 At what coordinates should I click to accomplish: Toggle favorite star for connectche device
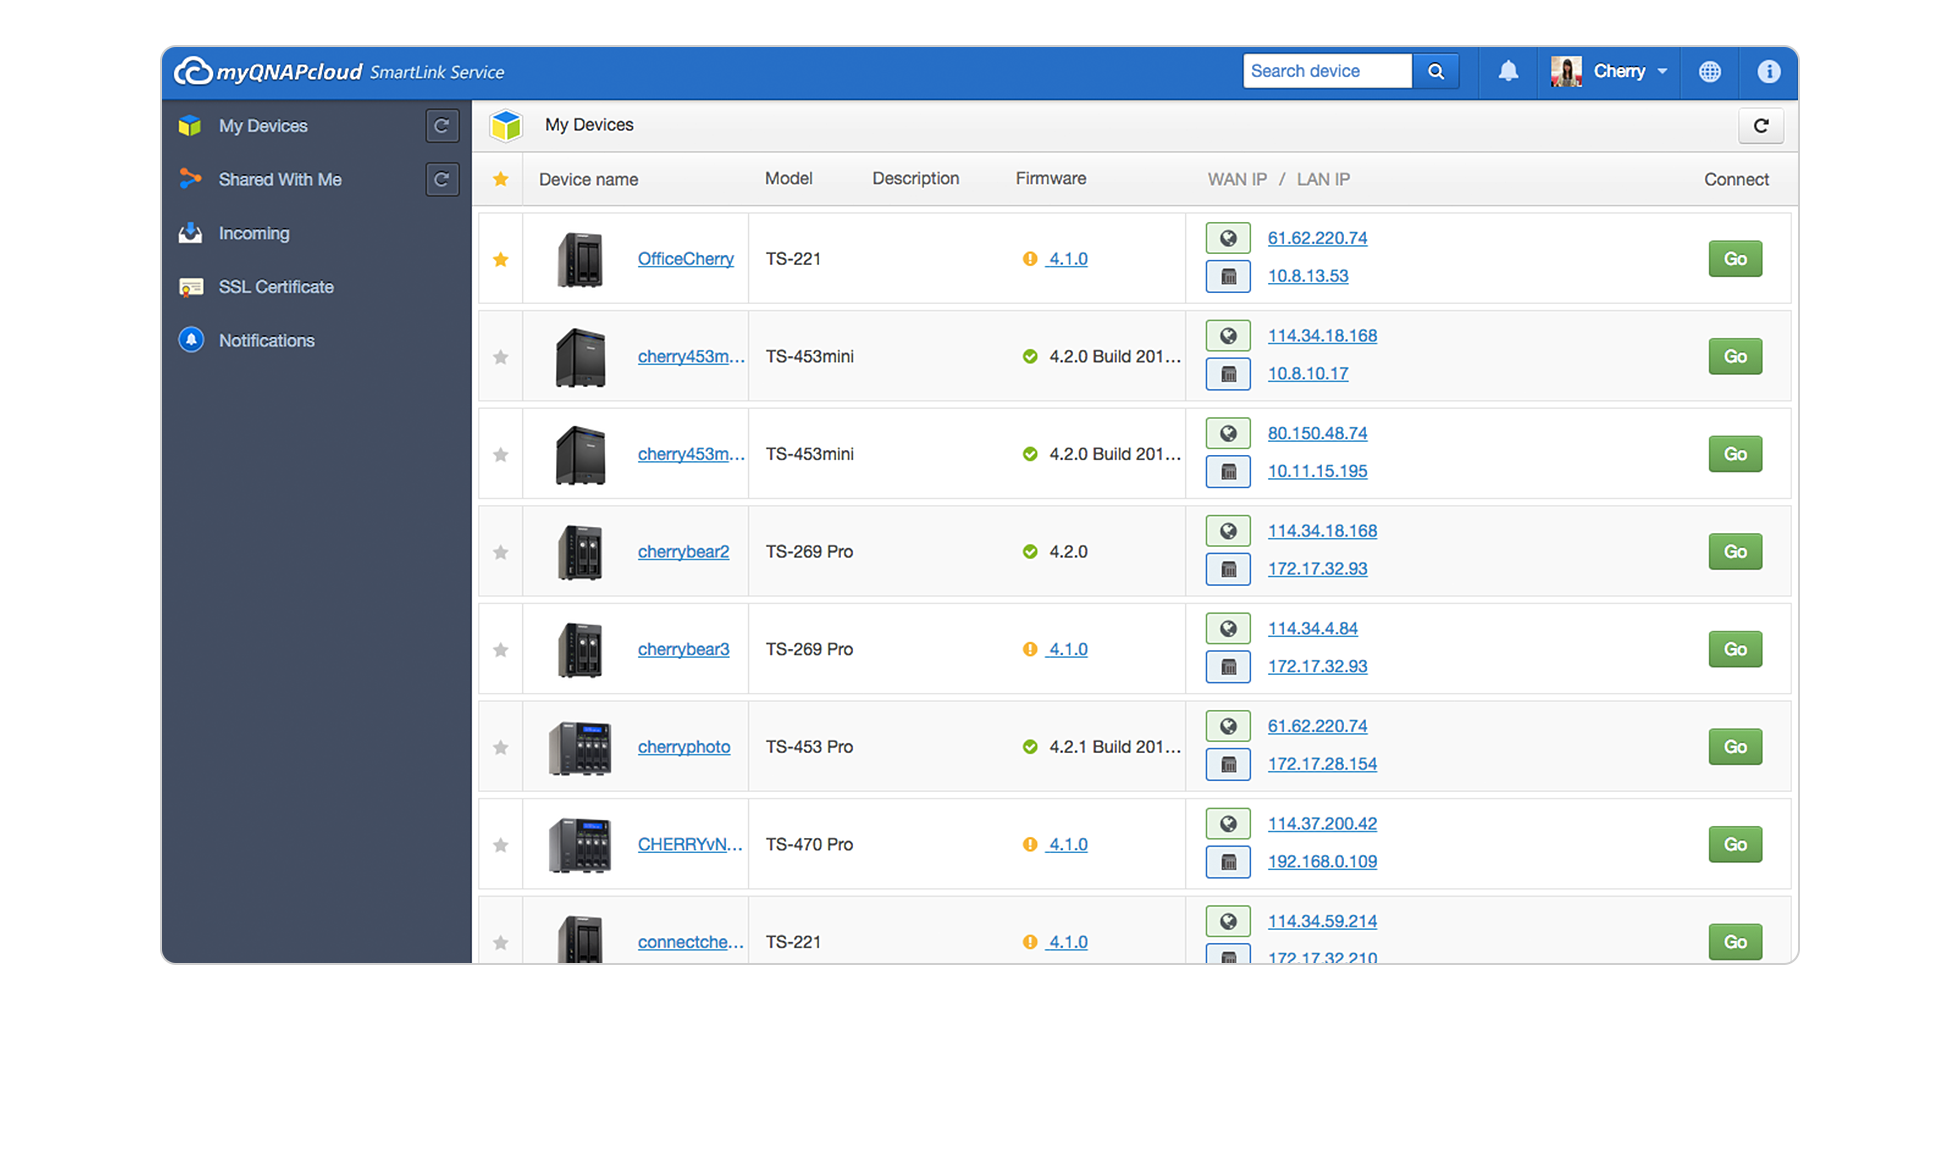tap(501, 943)
